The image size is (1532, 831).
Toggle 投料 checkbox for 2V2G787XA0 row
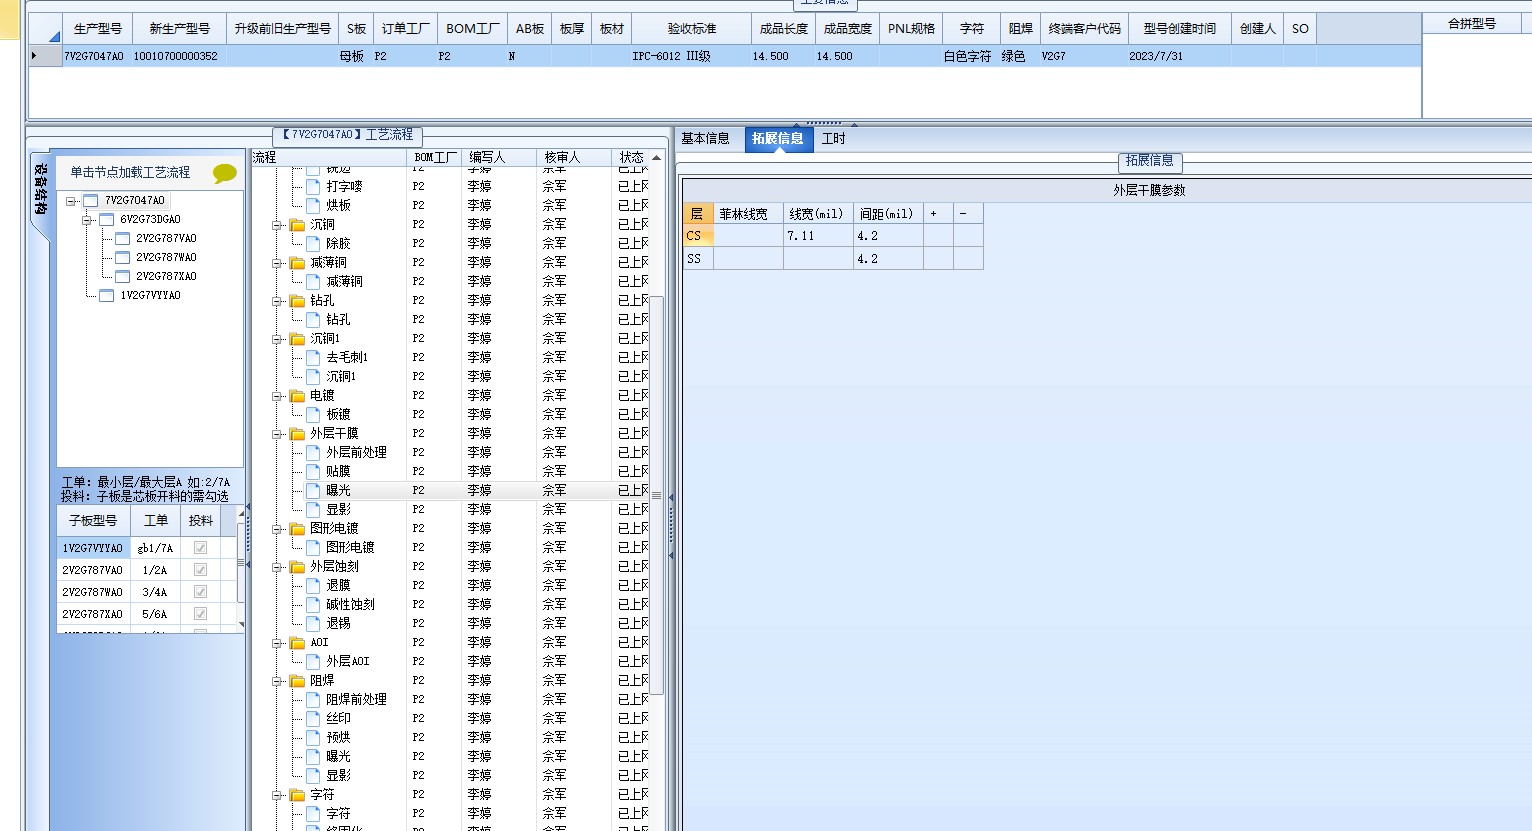[200, 614]
